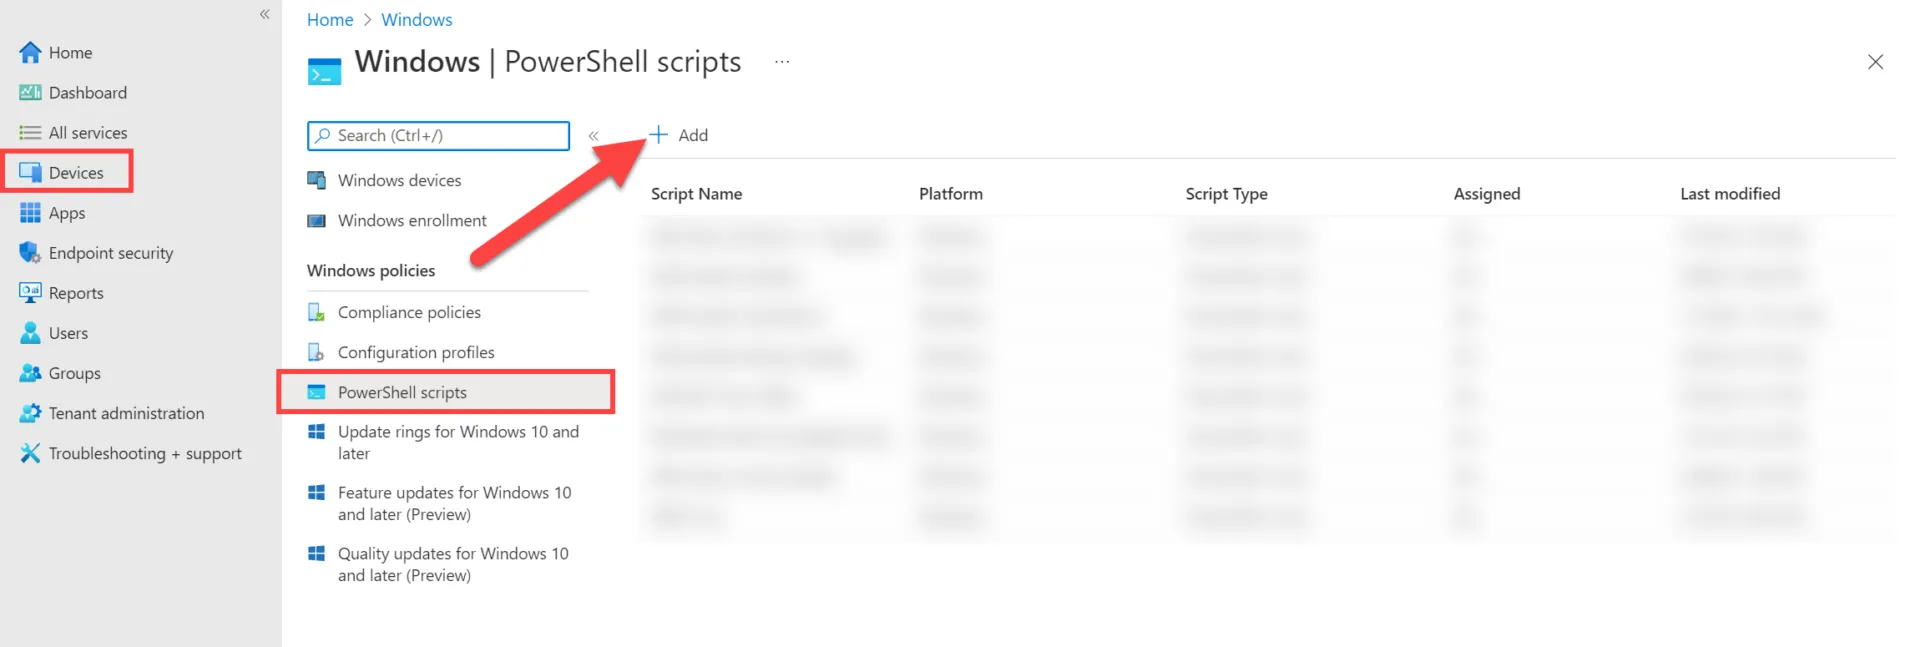Open the Apps grid icon
The width and height of the screenshot is (1920, 647).
(30, 212)
